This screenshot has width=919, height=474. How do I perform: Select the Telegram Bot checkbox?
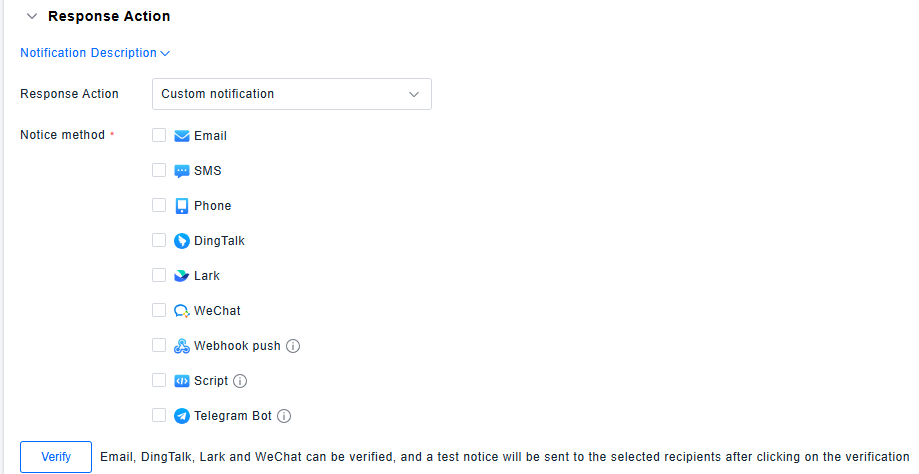pyautogui.click(x=159, y=415)
